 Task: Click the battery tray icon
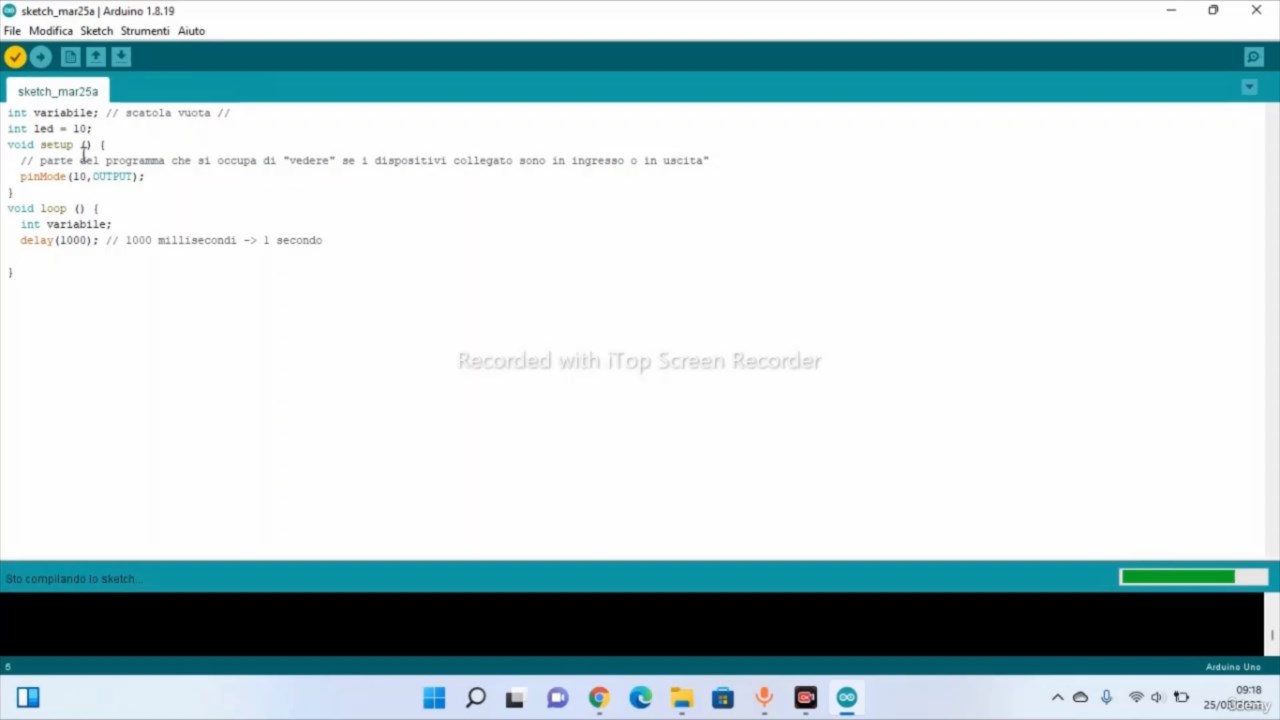(1181, 698)
